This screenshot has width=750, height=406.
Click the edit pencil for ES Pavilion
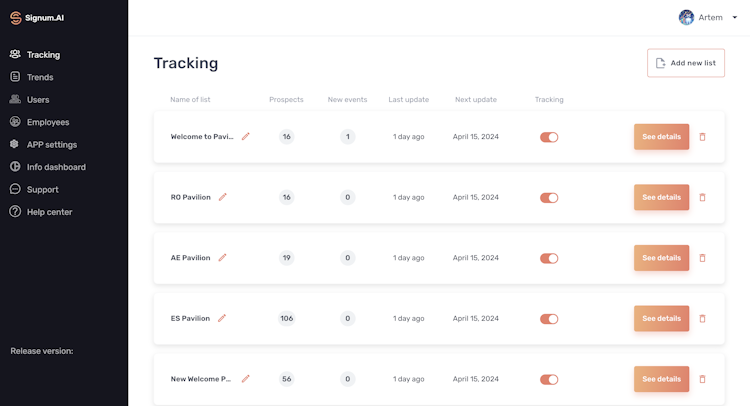pyautogui.click(x=223, y=318)
